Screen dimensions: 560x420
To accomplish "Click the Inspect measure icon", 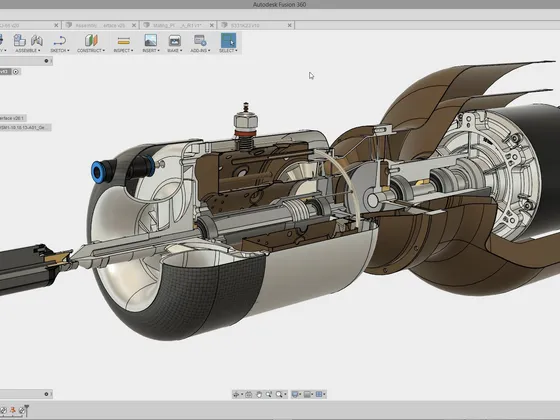I will tap(123, 41).
